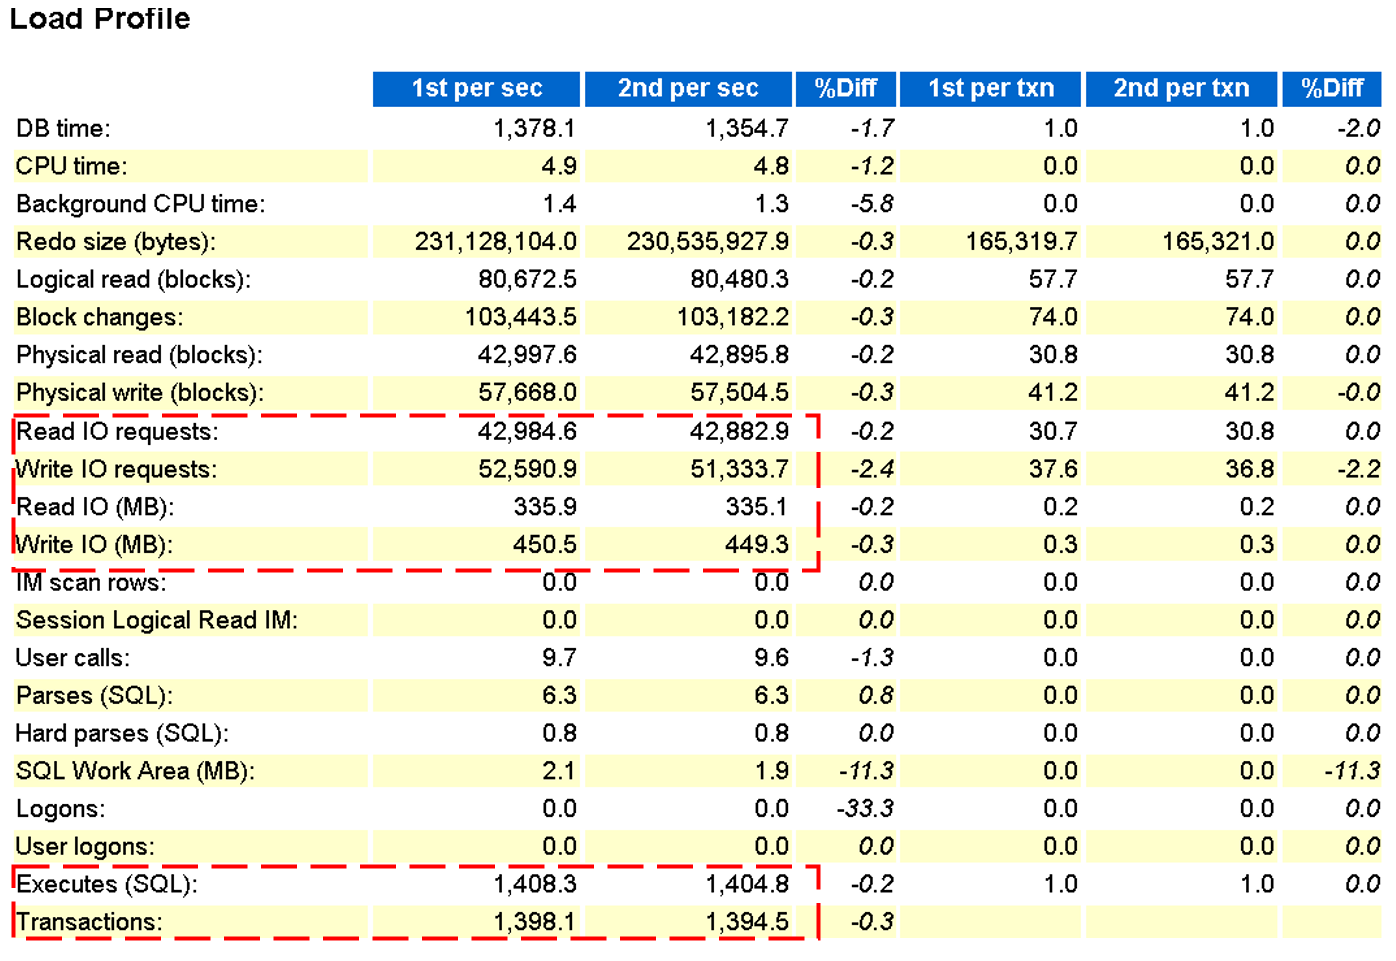
Task: Select the DB time value 1,354.7
Action: (x=746, y=129)
